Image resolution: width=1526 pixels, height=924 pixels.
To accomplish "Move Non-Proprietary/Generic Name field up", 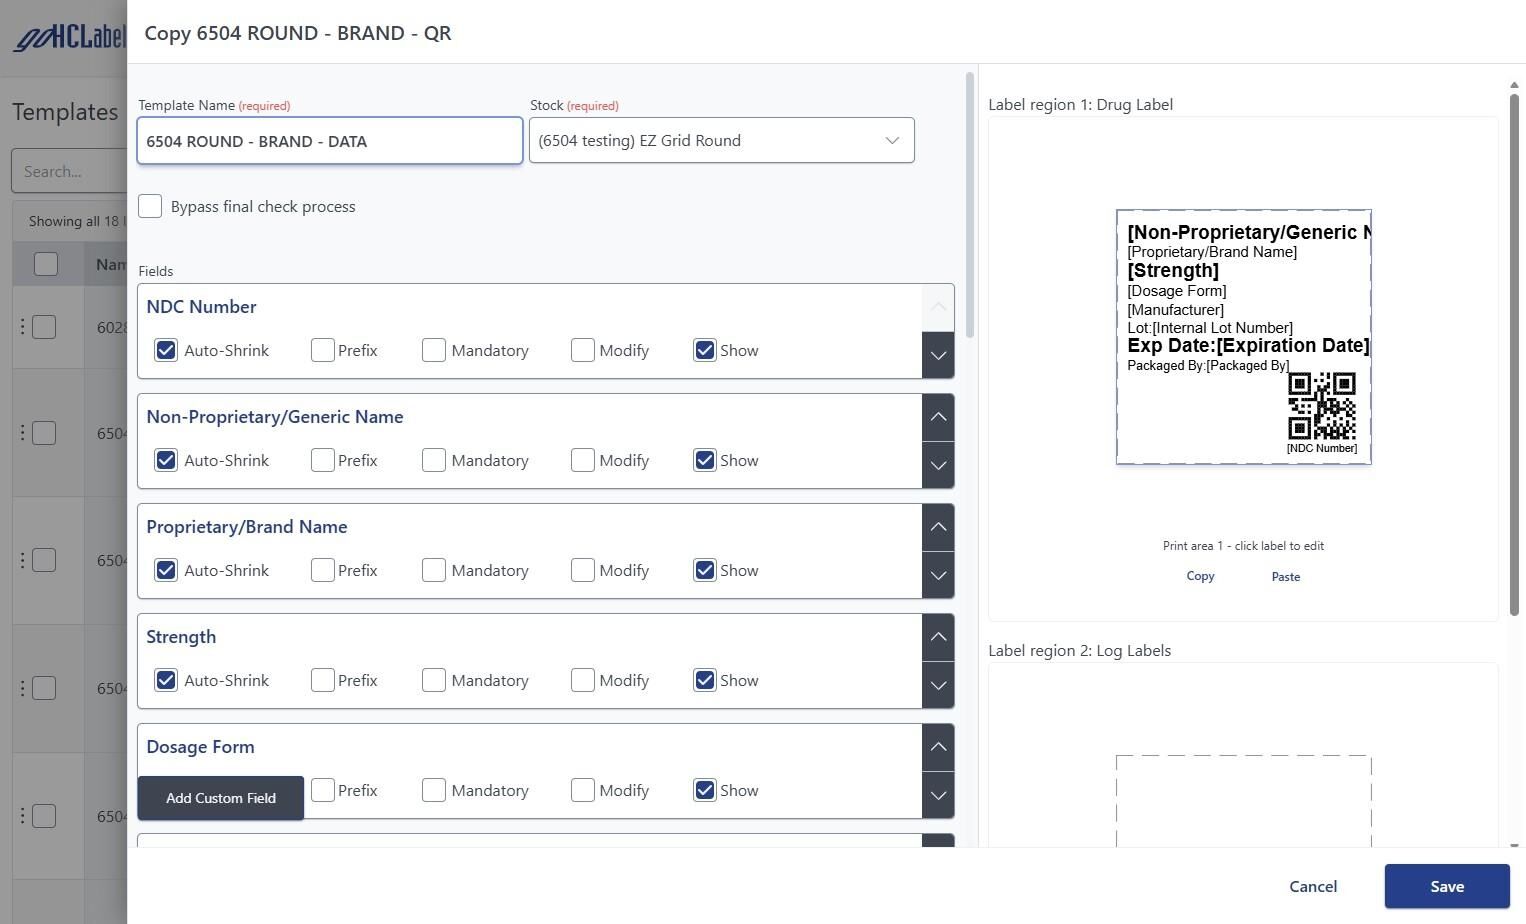I will (938, 417).
